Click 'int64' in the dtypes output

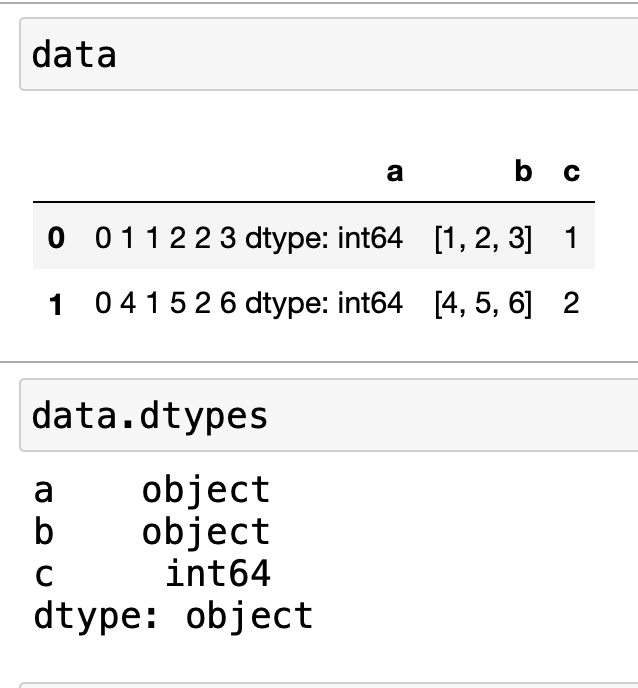[217, 574]
